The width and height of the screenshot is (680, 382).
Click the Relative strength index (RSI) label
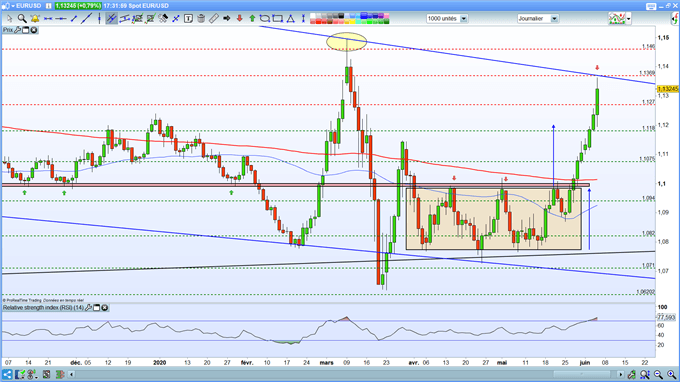tap(43, 307)
